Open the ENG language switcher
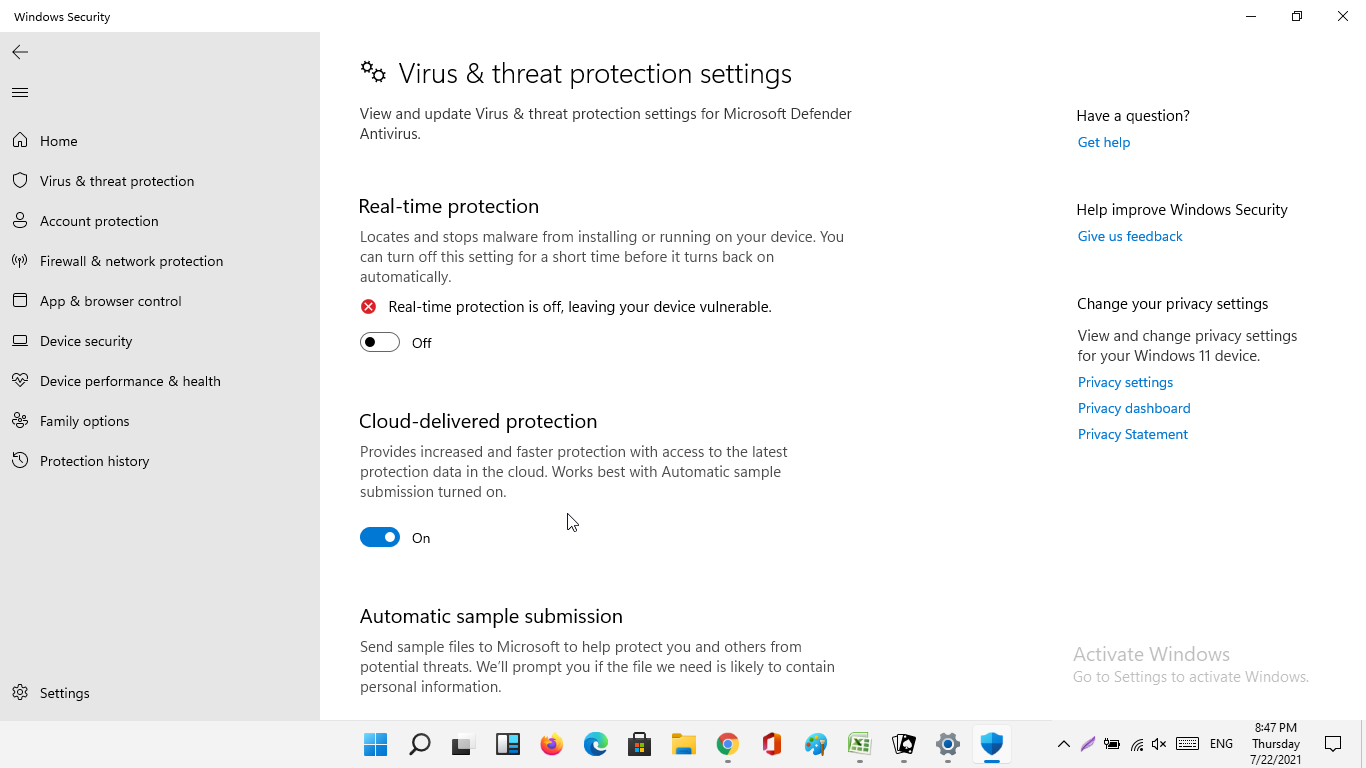The width and height of the screenshot is (1366, 768). click(x=1221, y=744)
